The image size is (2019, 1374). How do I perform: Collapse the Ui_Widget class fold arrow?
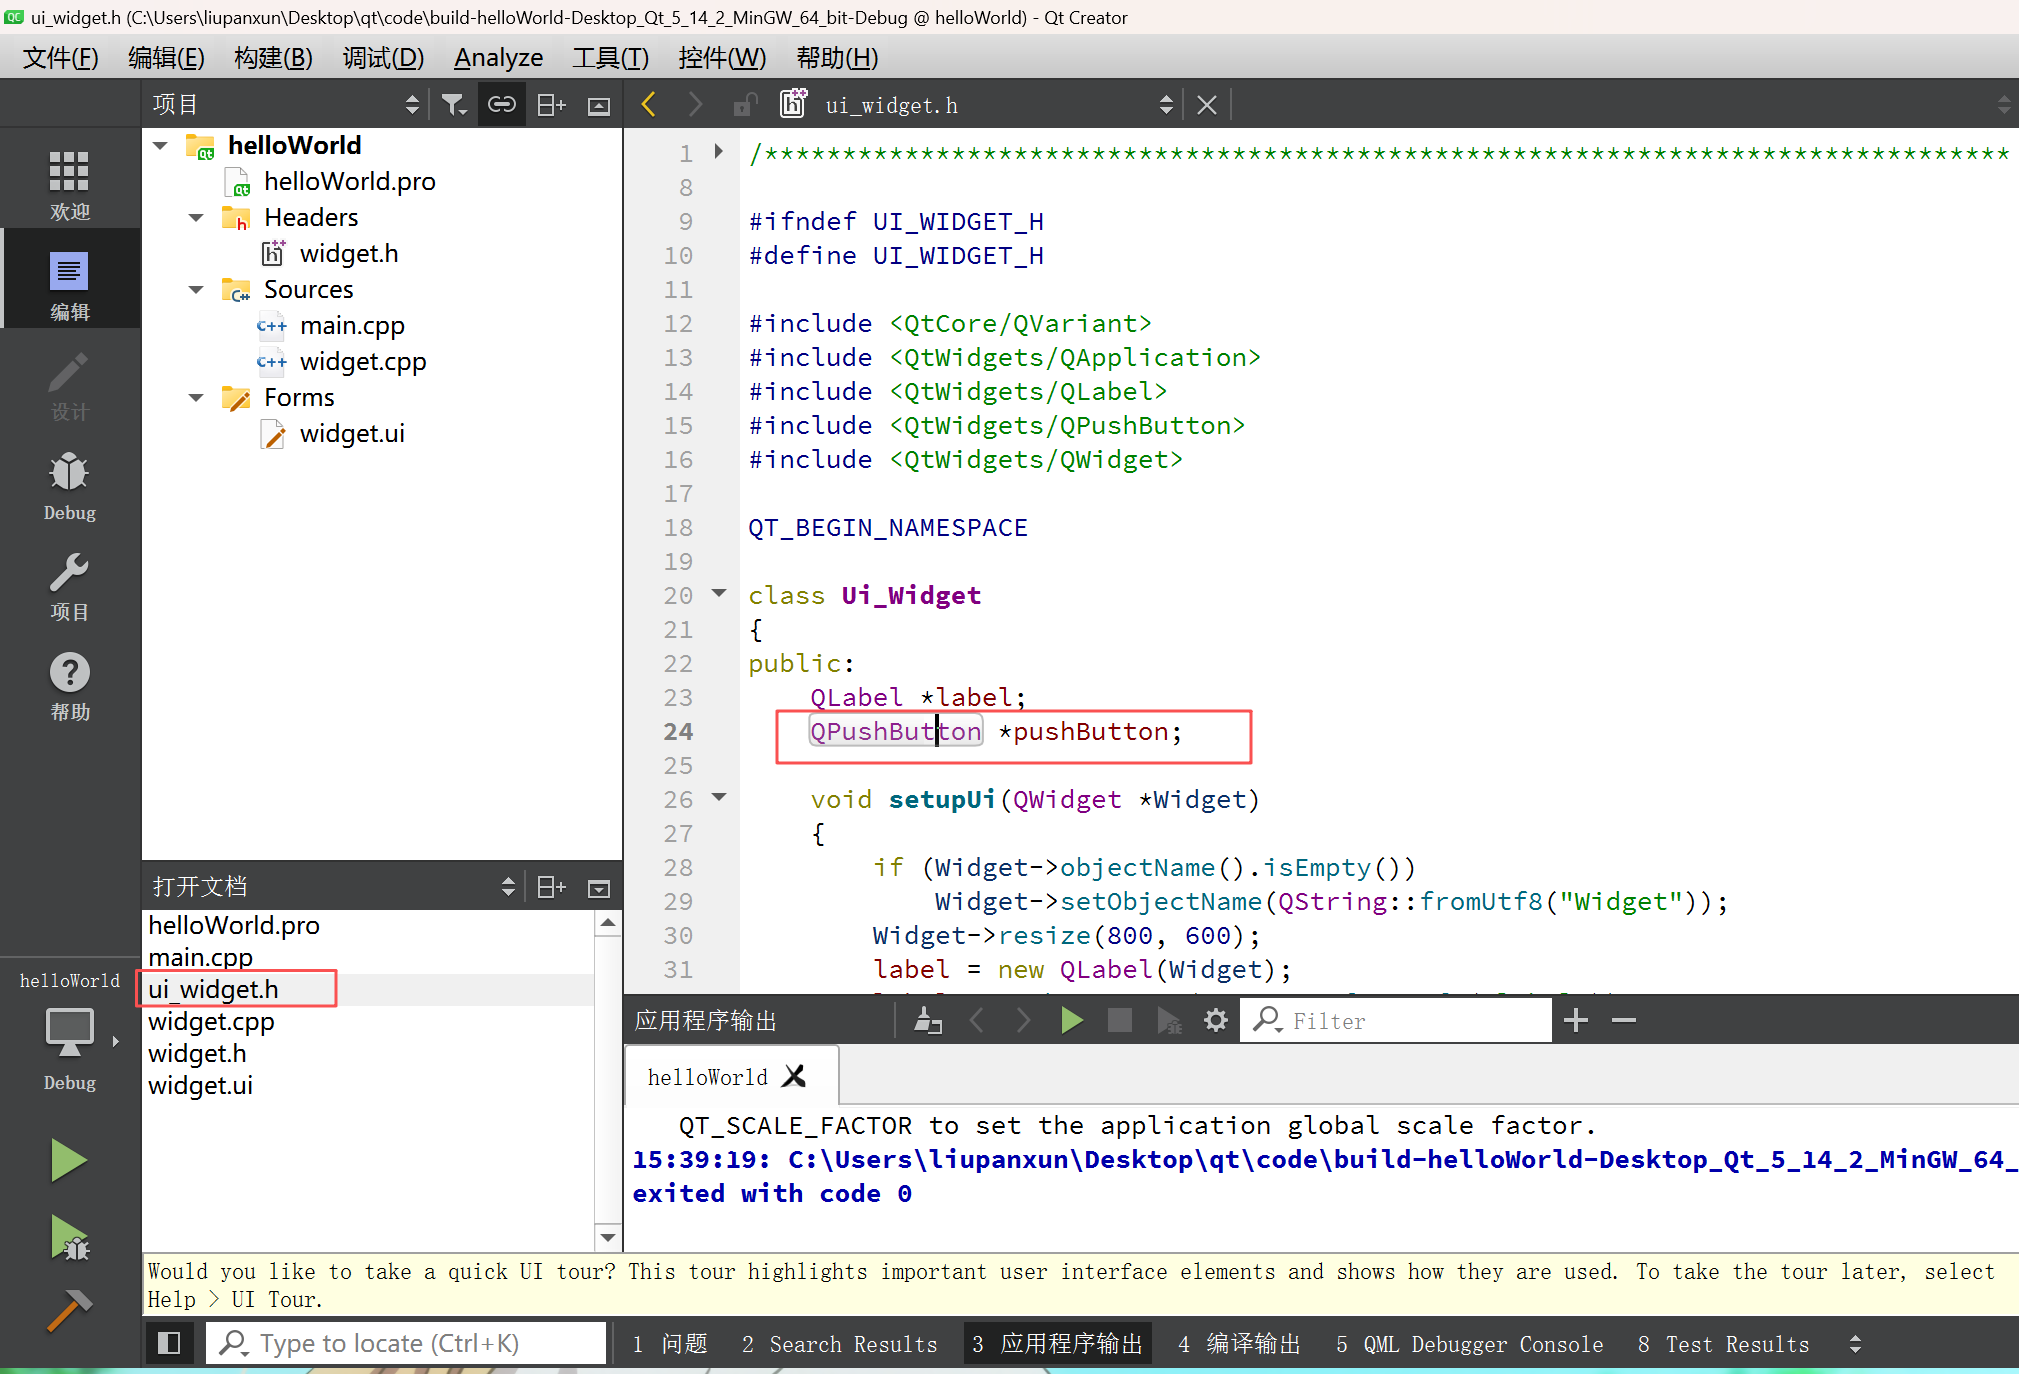pyautogui.click(x=719, y=593)
